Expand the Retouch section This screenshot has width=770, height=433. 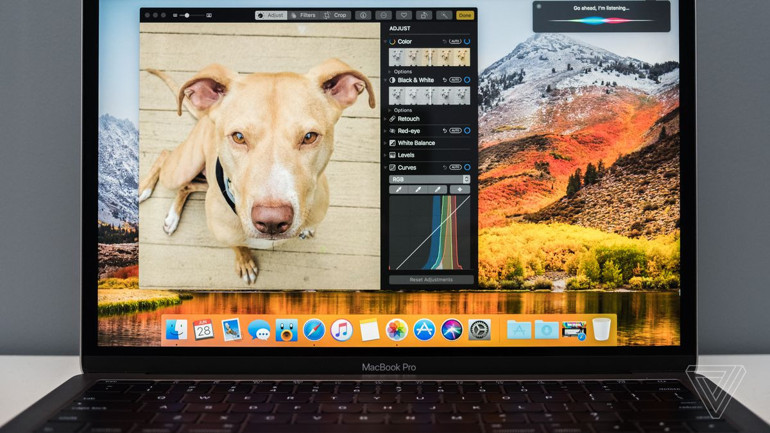385,119
